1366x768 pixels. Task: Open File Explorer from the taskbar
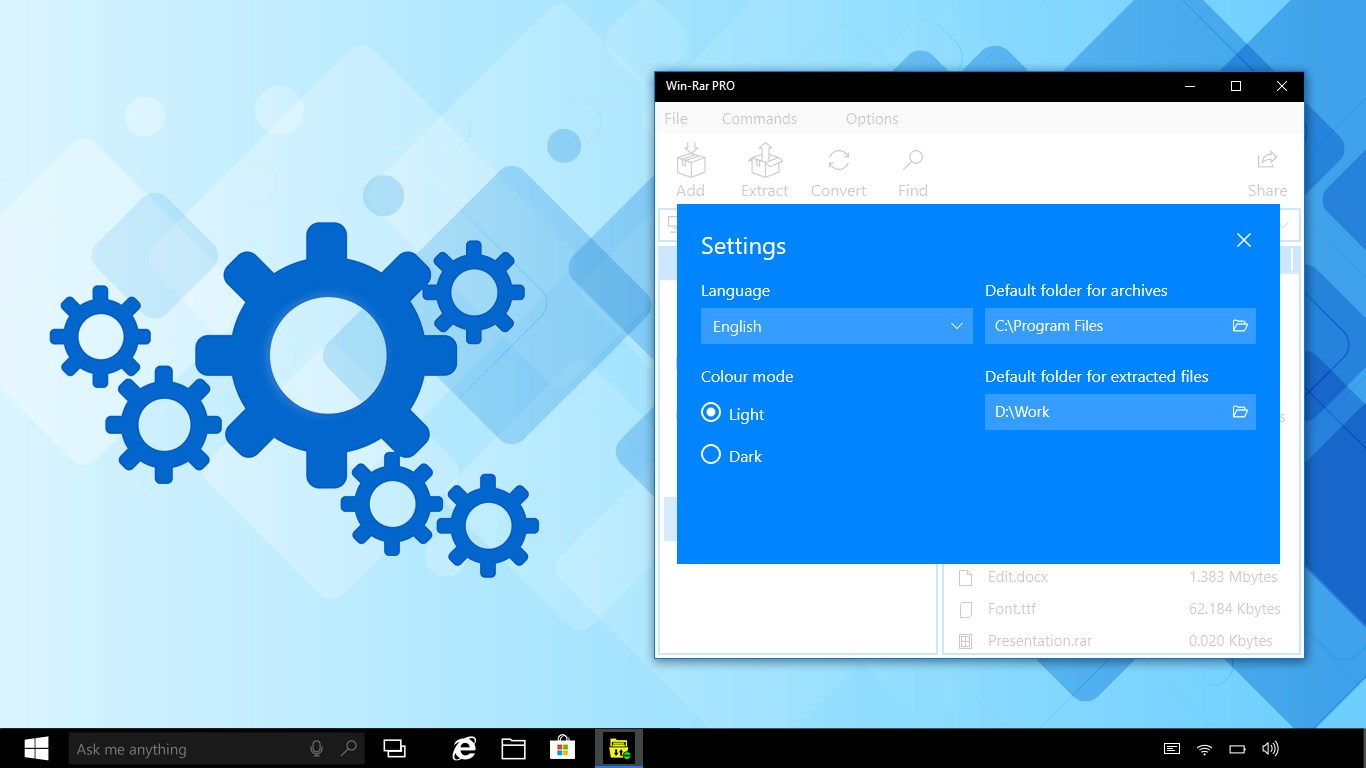point(514,748)
